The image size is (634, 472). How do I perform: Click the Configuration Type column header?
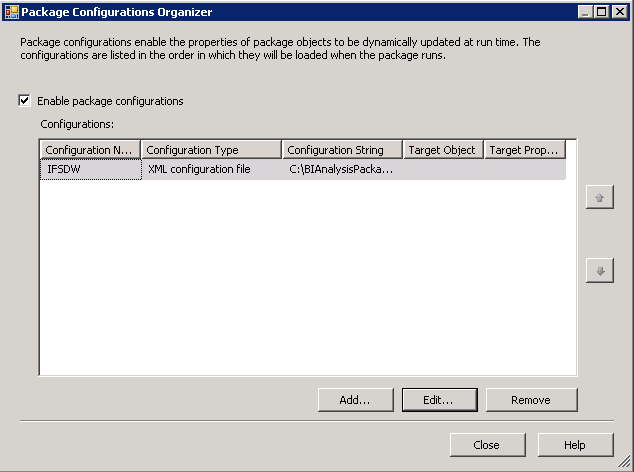pos(211,150)
